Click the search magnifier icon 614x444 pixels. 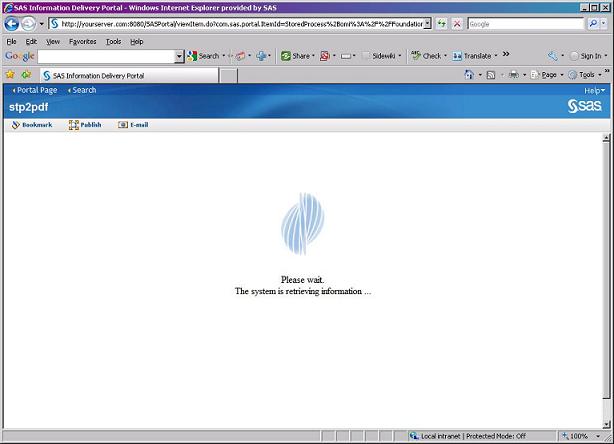point(593,24)
